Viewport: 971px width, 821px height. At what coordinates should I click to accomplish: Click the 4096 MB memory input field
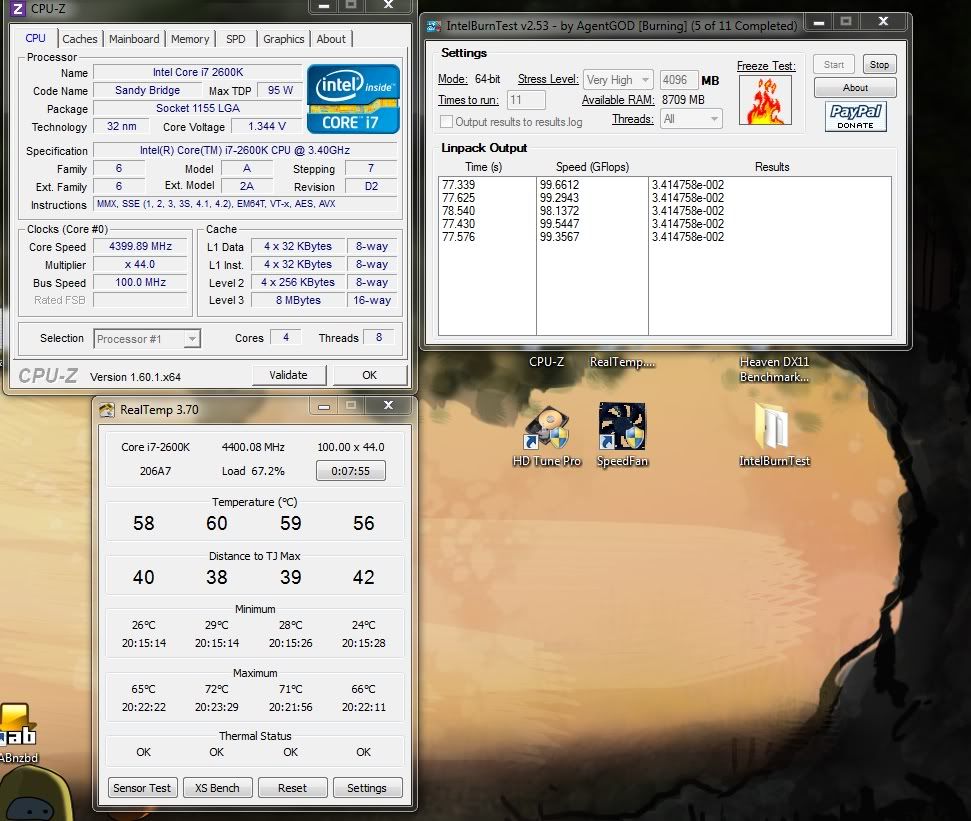678,80
